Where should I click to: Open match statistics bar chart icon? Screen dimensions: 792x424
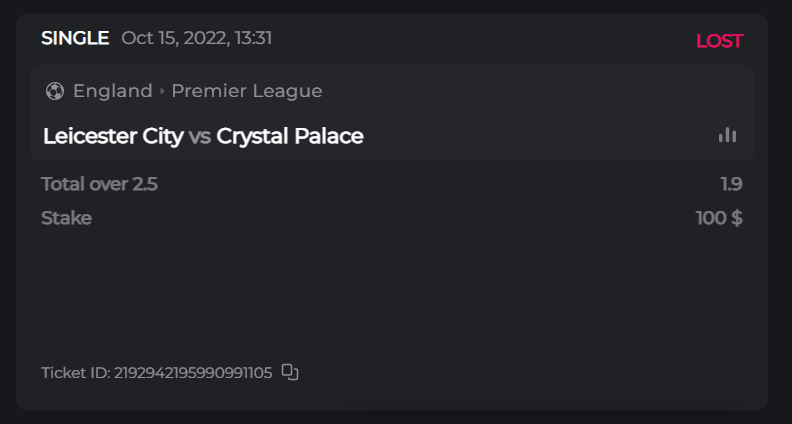pos(727,135)
